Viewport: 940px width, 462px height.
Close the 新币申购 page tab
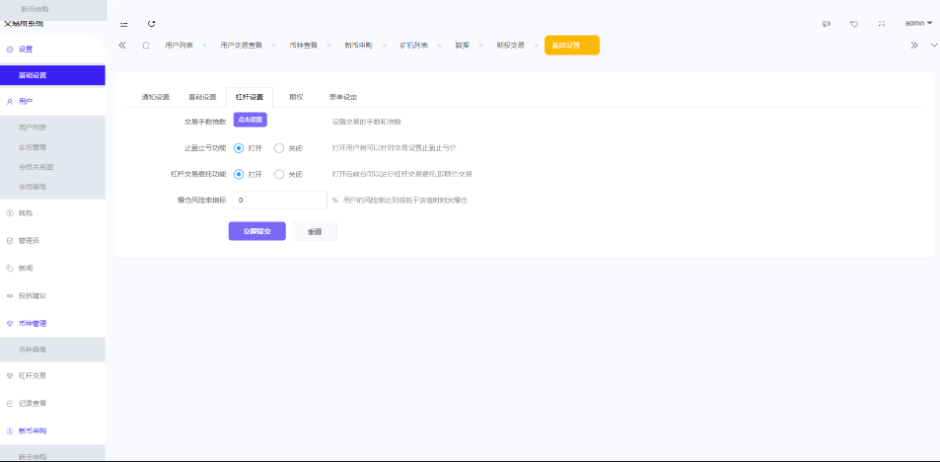[384, 46]
